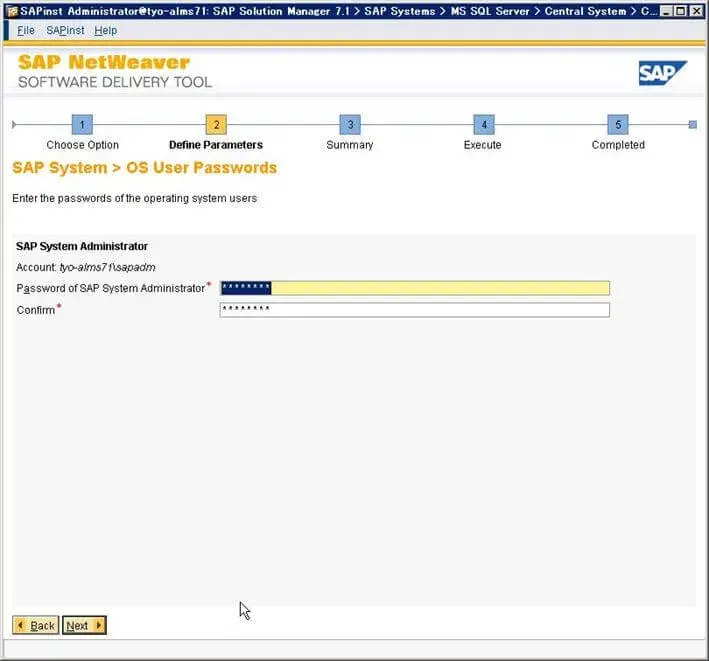Select step 1 Choose Option box
The width and height of the screenshot is (709, 661).
[82, 124]
